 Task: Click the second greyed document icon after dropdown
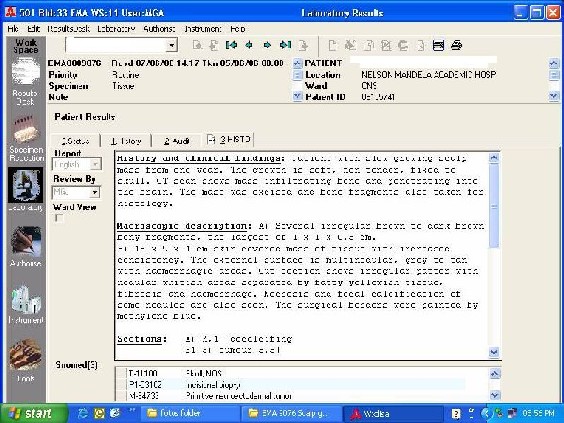click(x=214, y=45)
